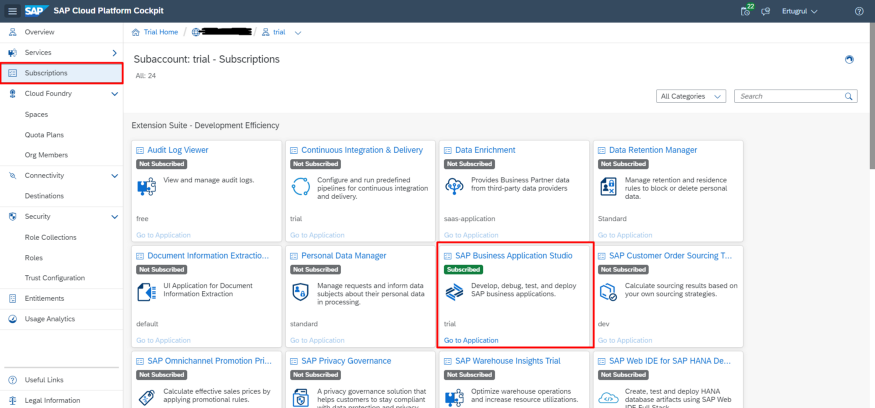Open Cloud Foundry sidebar item
875x408 pixels.
click(x=48, y=94)
